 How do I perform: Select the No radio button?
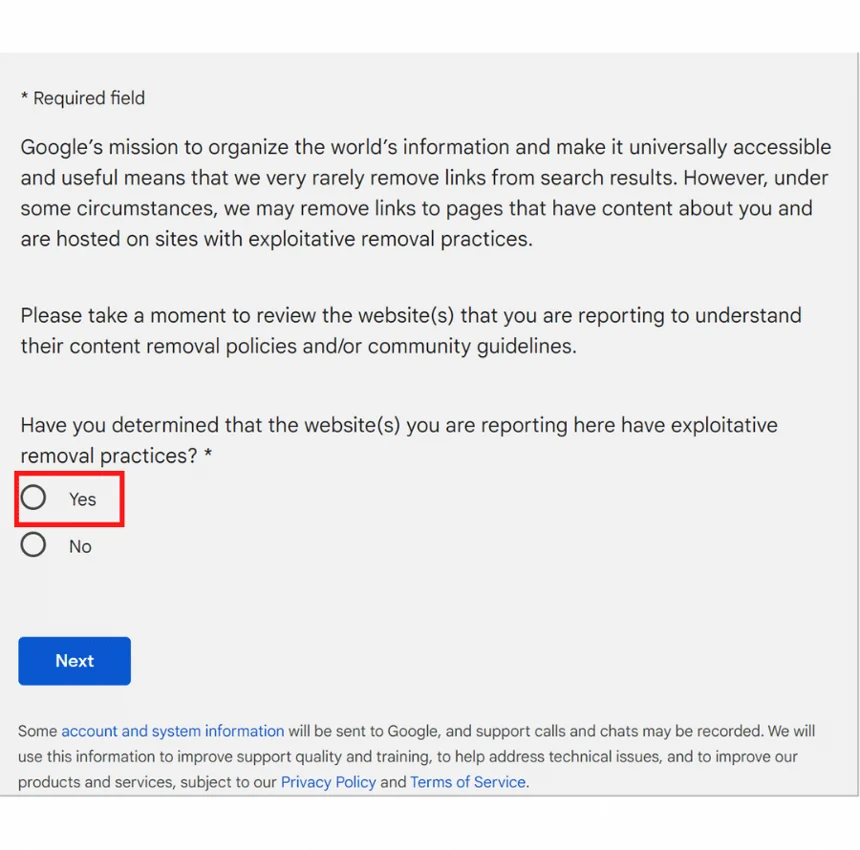pyautogui.click(x=33, y=545)
